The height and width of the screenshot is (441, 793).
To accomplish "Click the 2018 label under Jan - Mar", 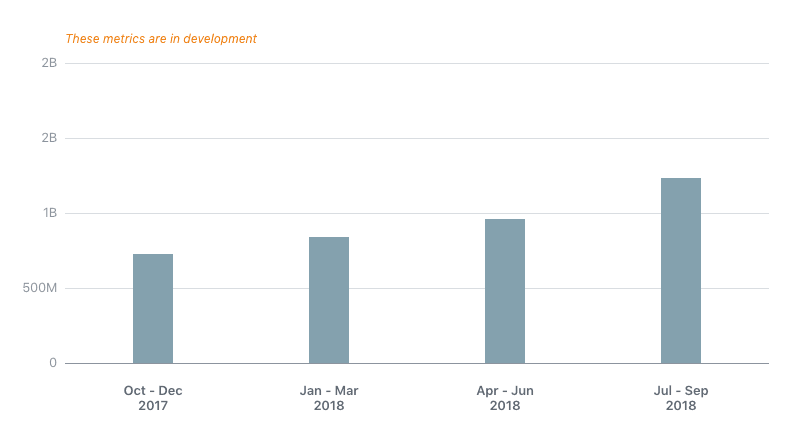I will point(329,407).
